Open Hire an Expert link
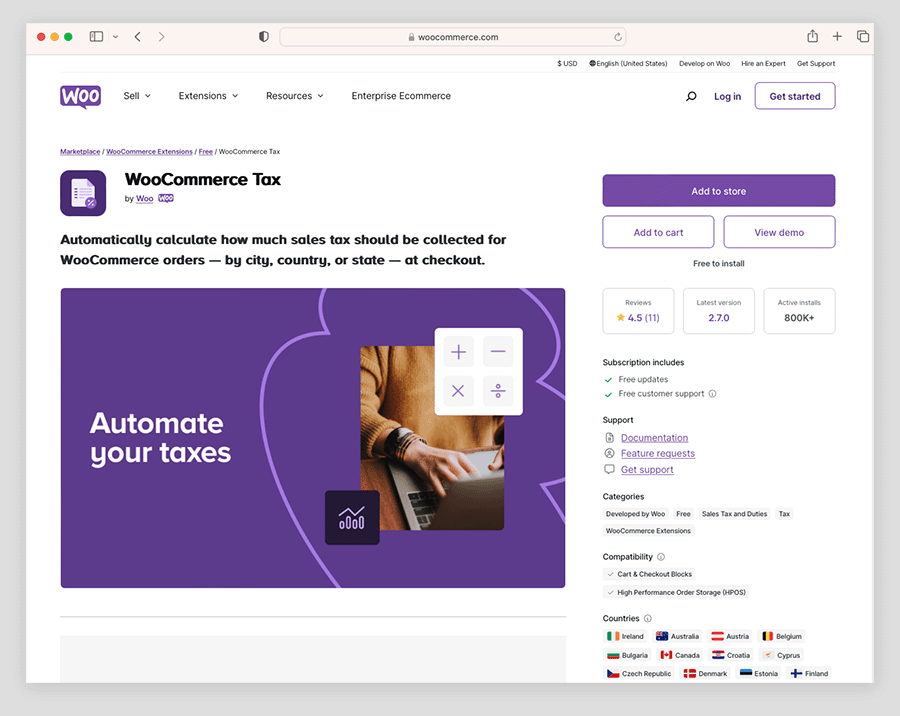Viewport: 900px width, 716px height. coord(763,64)
